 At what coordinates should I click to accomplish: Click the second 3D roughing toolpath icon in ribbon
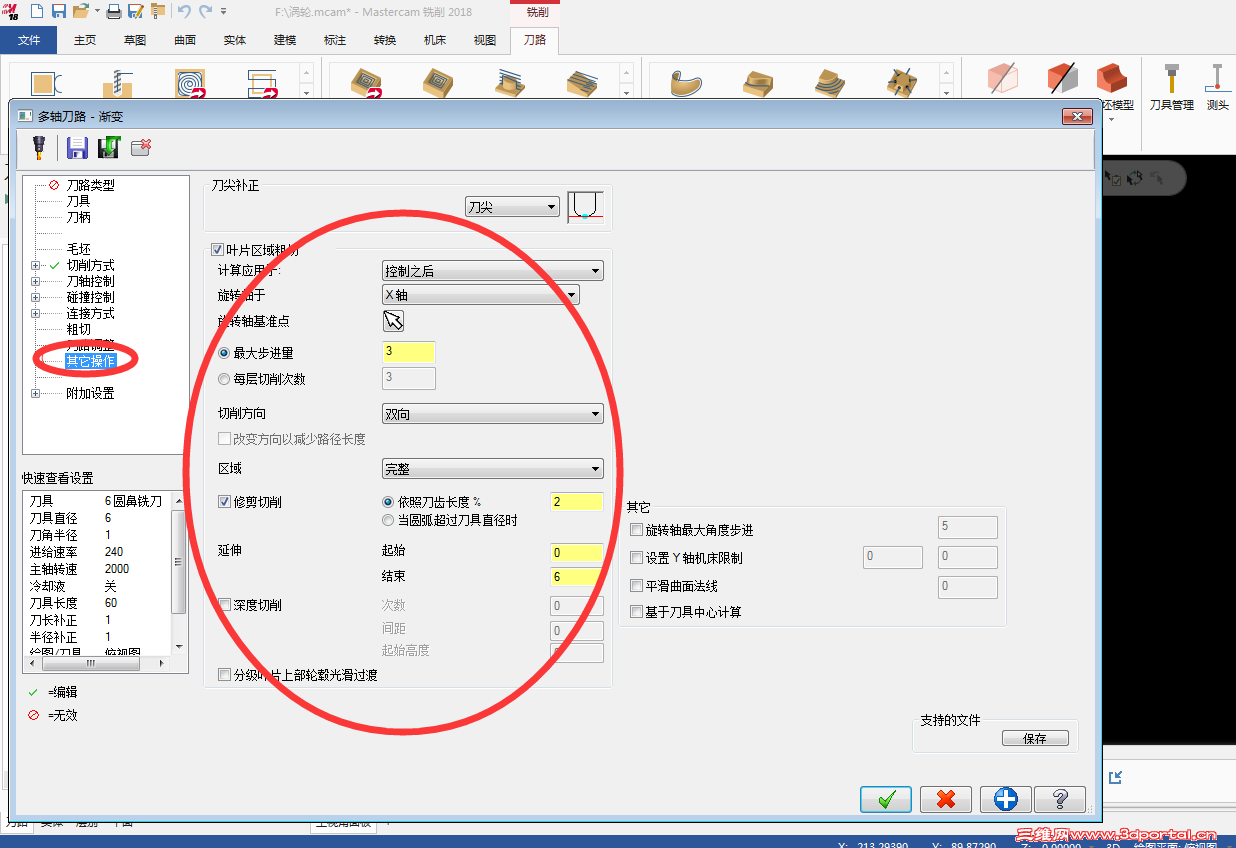click(438, 84)
